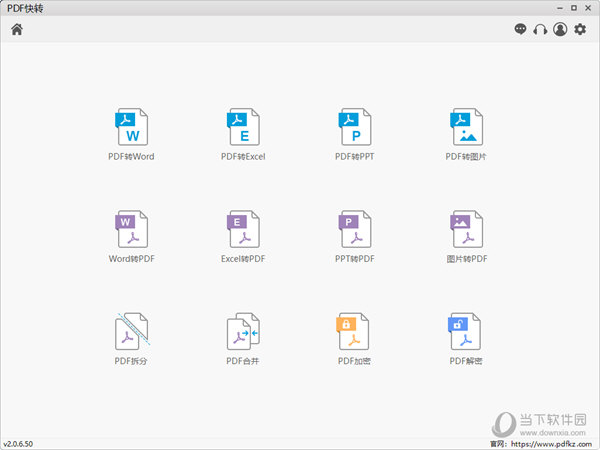
Task: Open the Word转PDF converter icon
Action: [131, 229]
